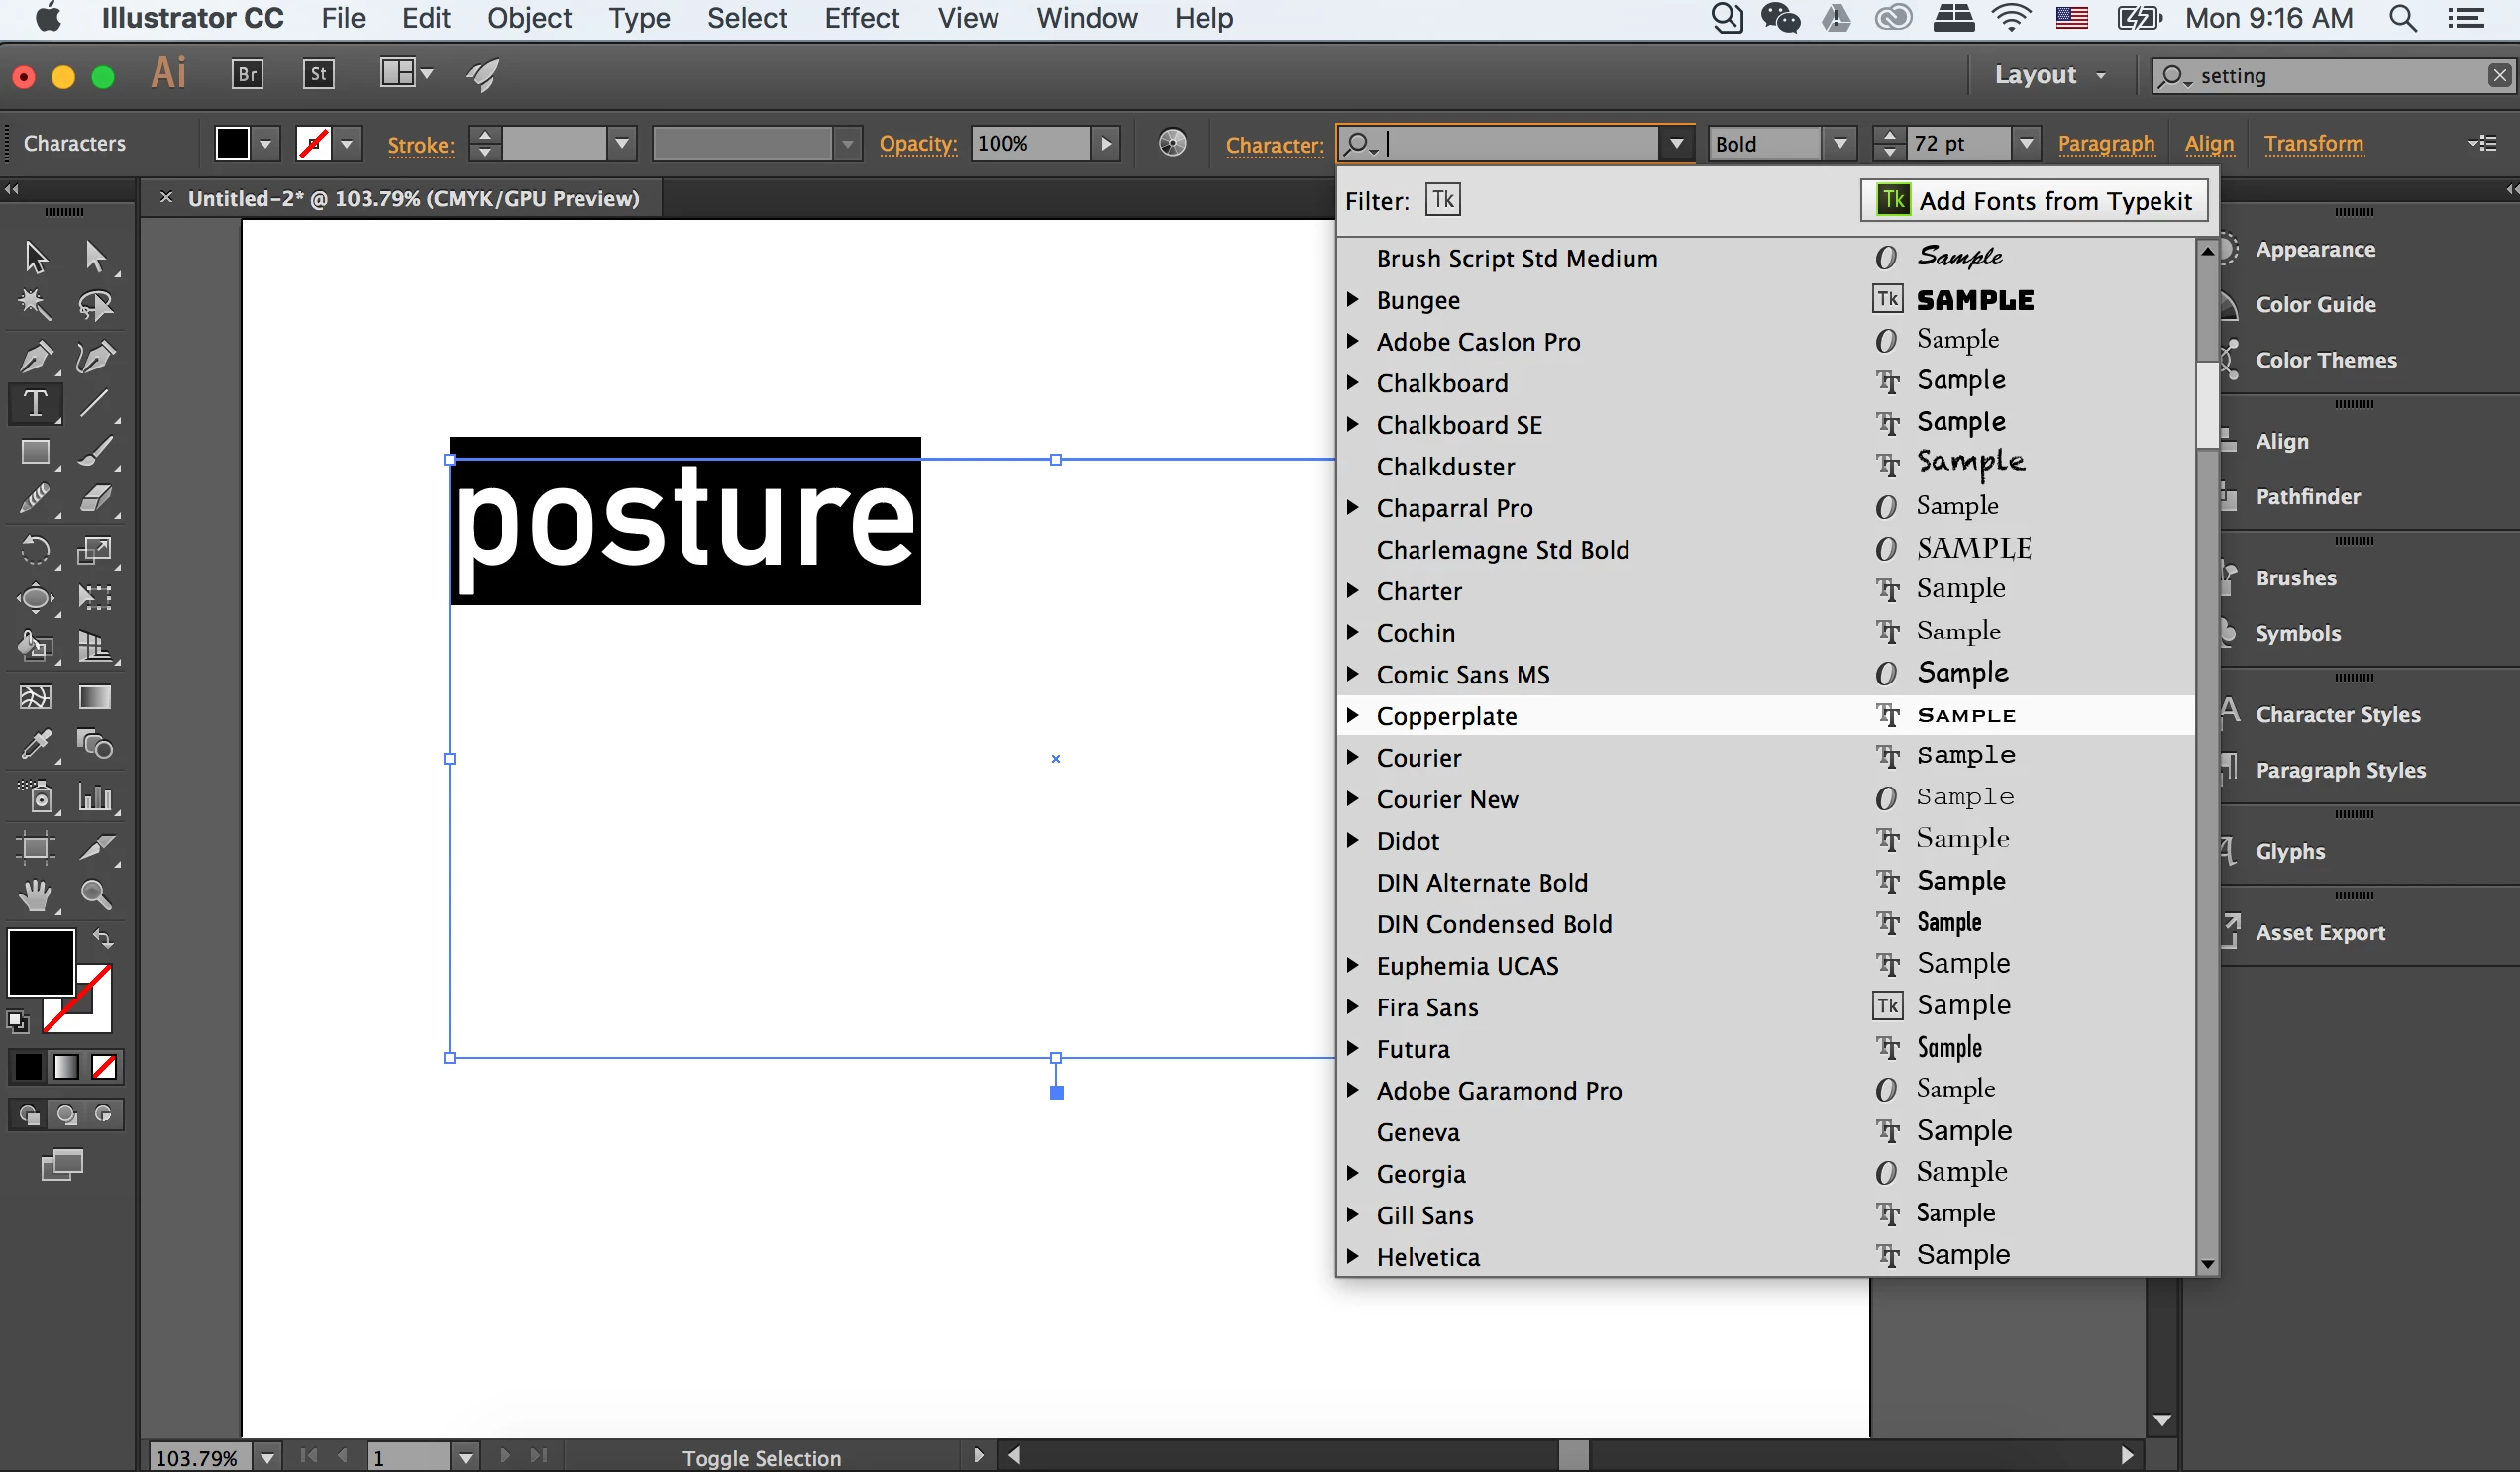The image size is (2520, 1472).
Task: Toggle the Typekit fonts filter
Action: pyautogui.click(x=1442, y=200)
